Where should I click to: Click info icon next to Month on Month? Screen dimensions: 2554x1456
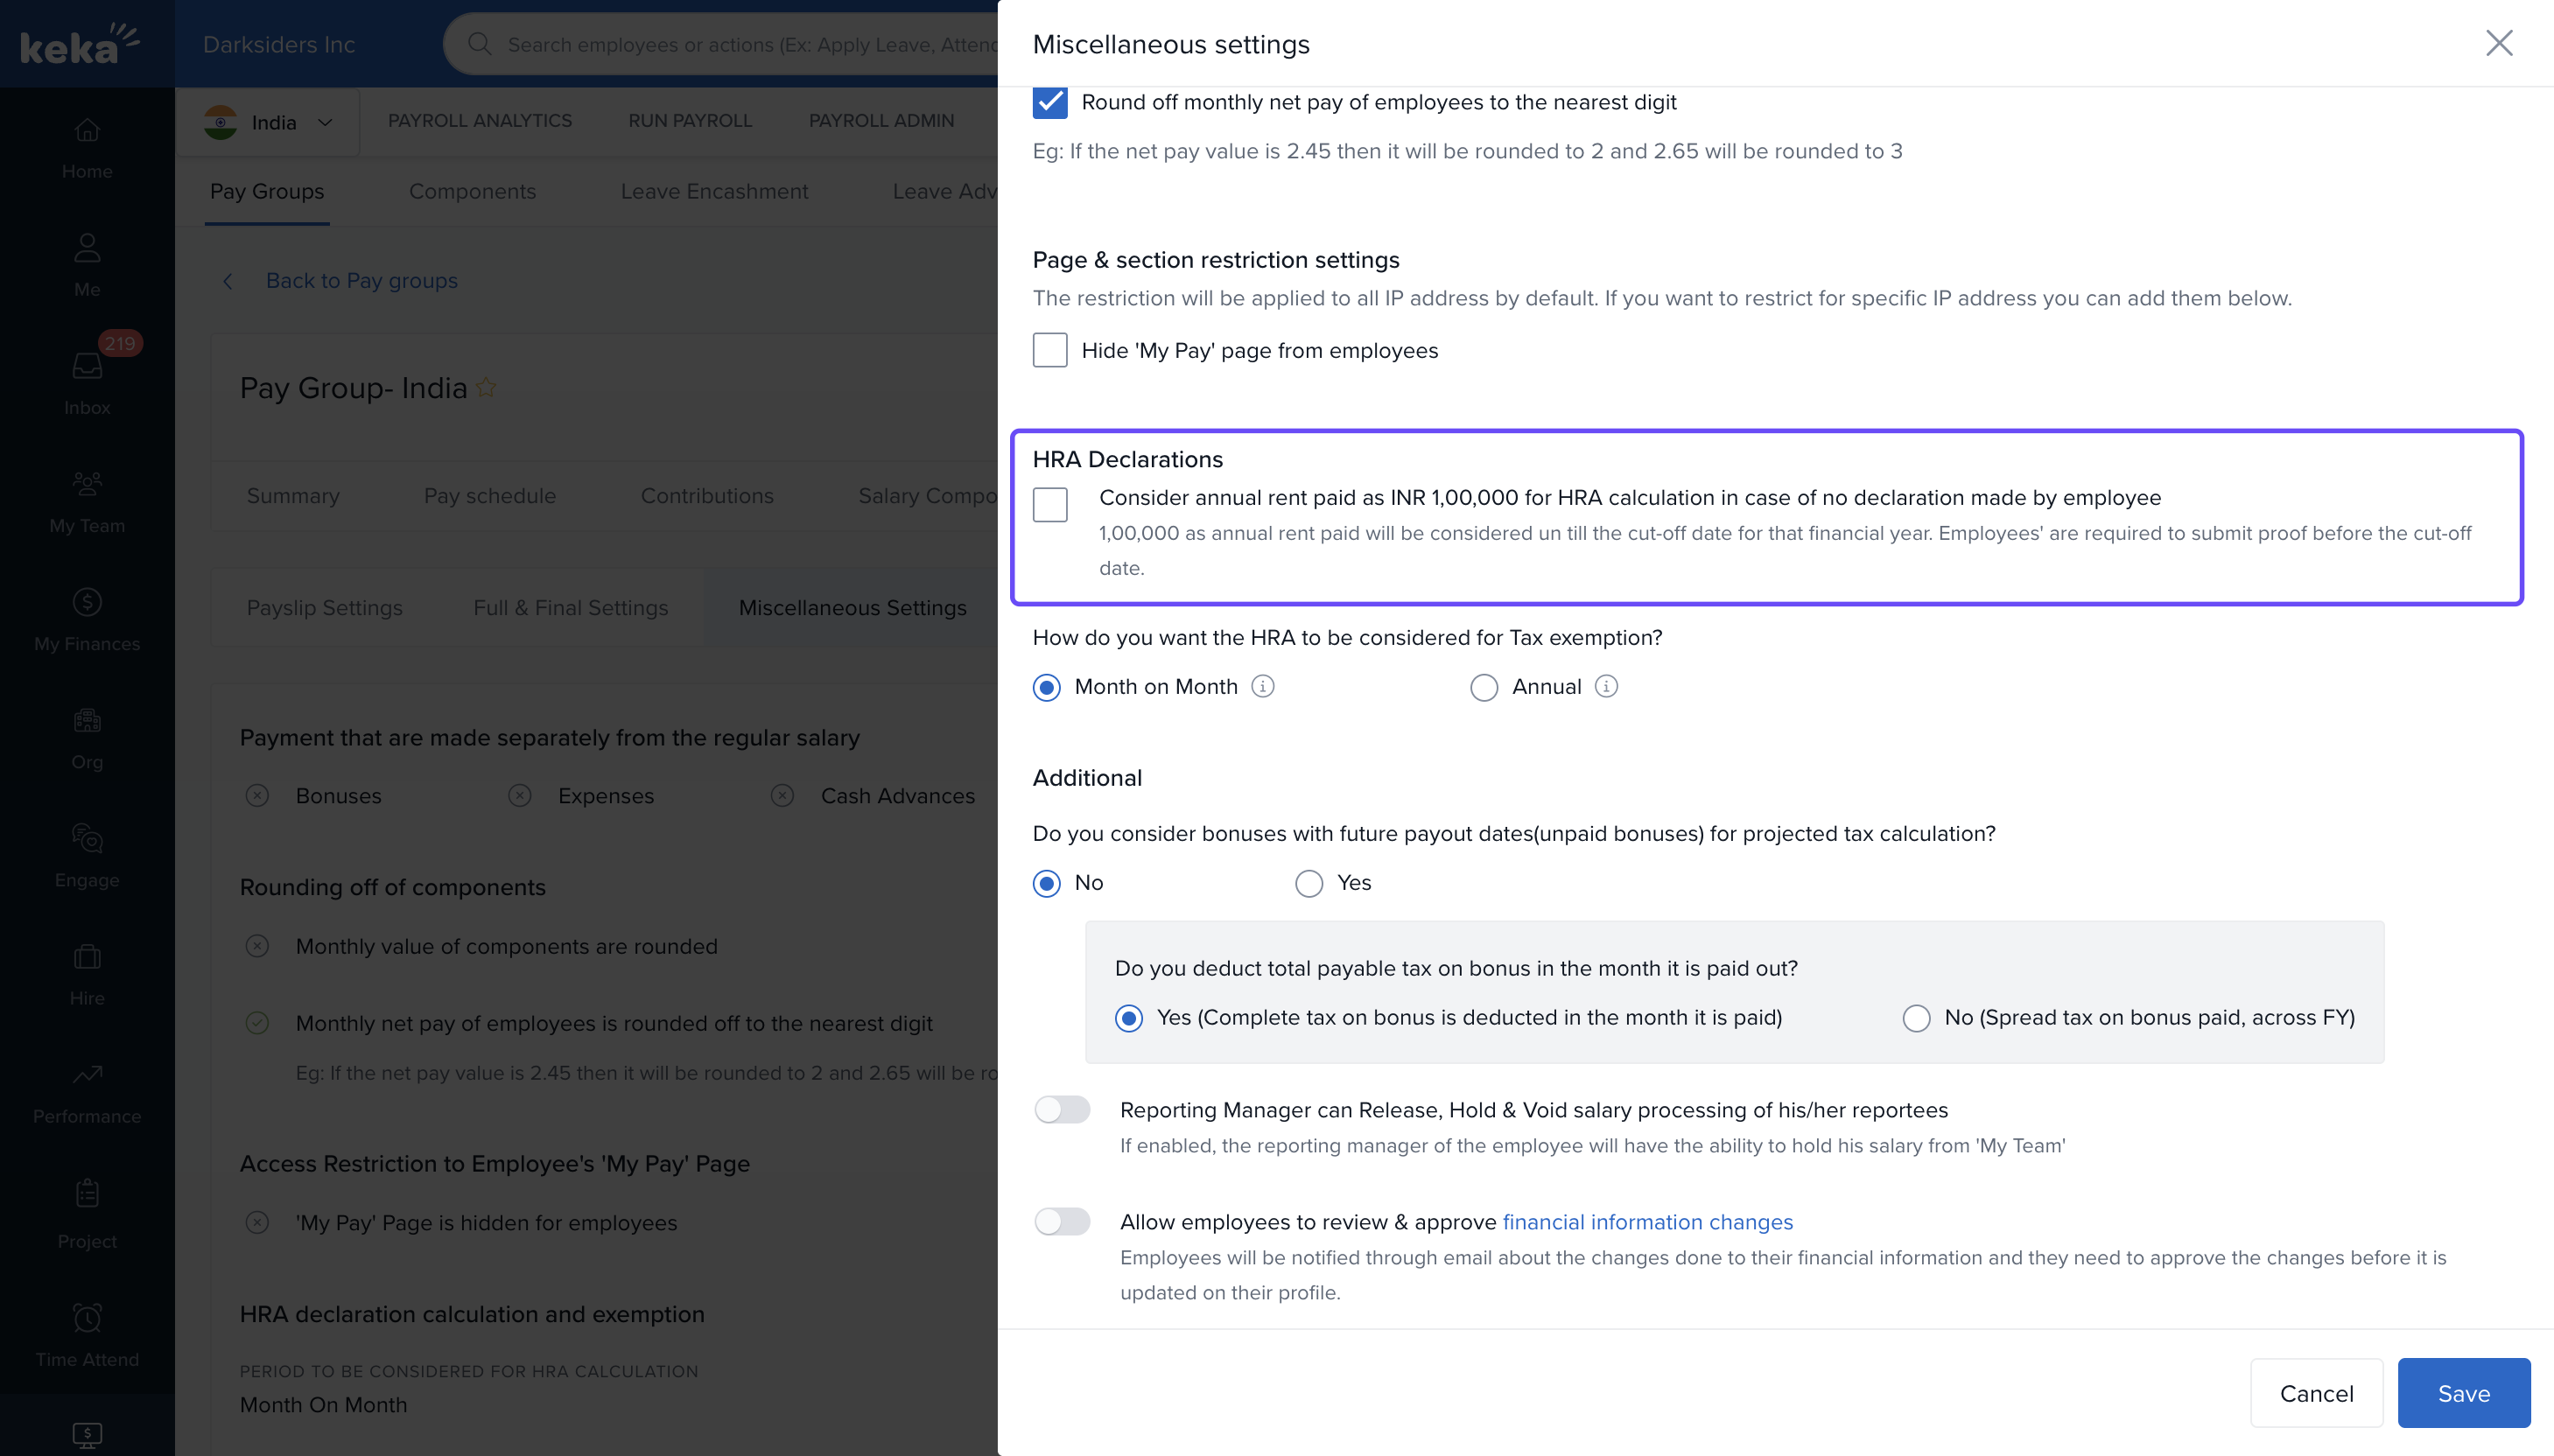click(1263, 686)
